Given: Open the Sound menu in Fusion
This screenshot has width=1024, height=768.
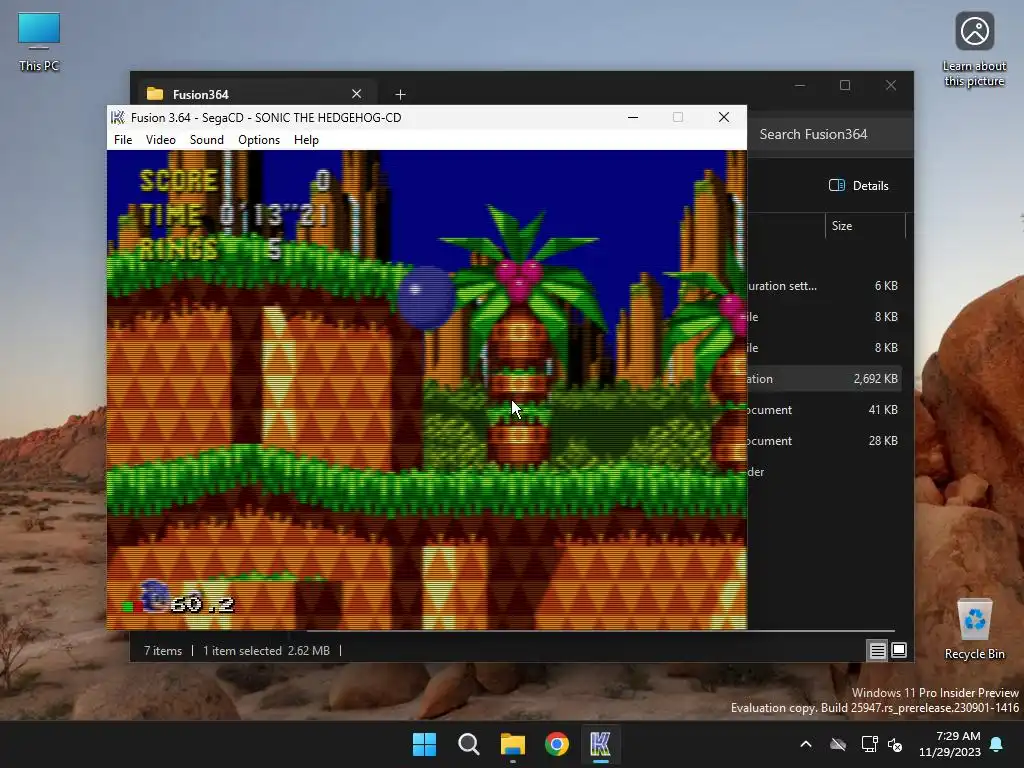Looking at the screenshot, I should click(206, 140).
